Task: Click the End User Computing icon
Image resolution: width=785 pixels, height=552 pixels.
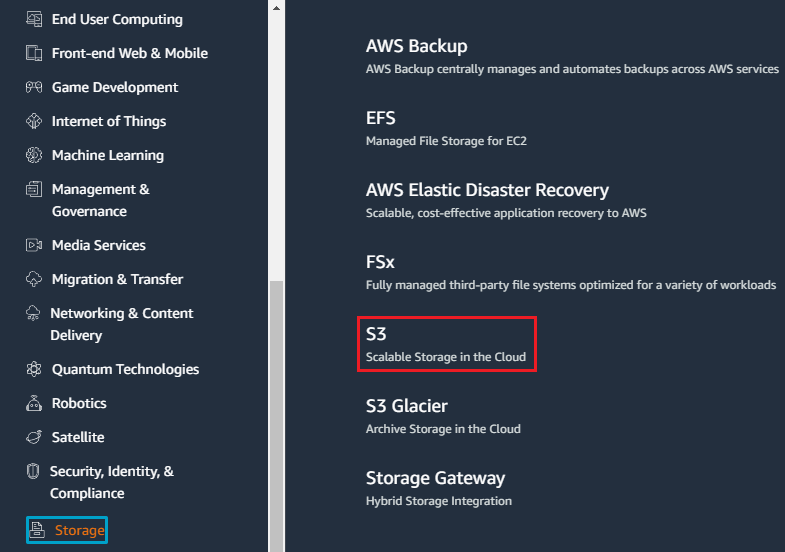Action: pyautogui.click(x=34, y=19)
